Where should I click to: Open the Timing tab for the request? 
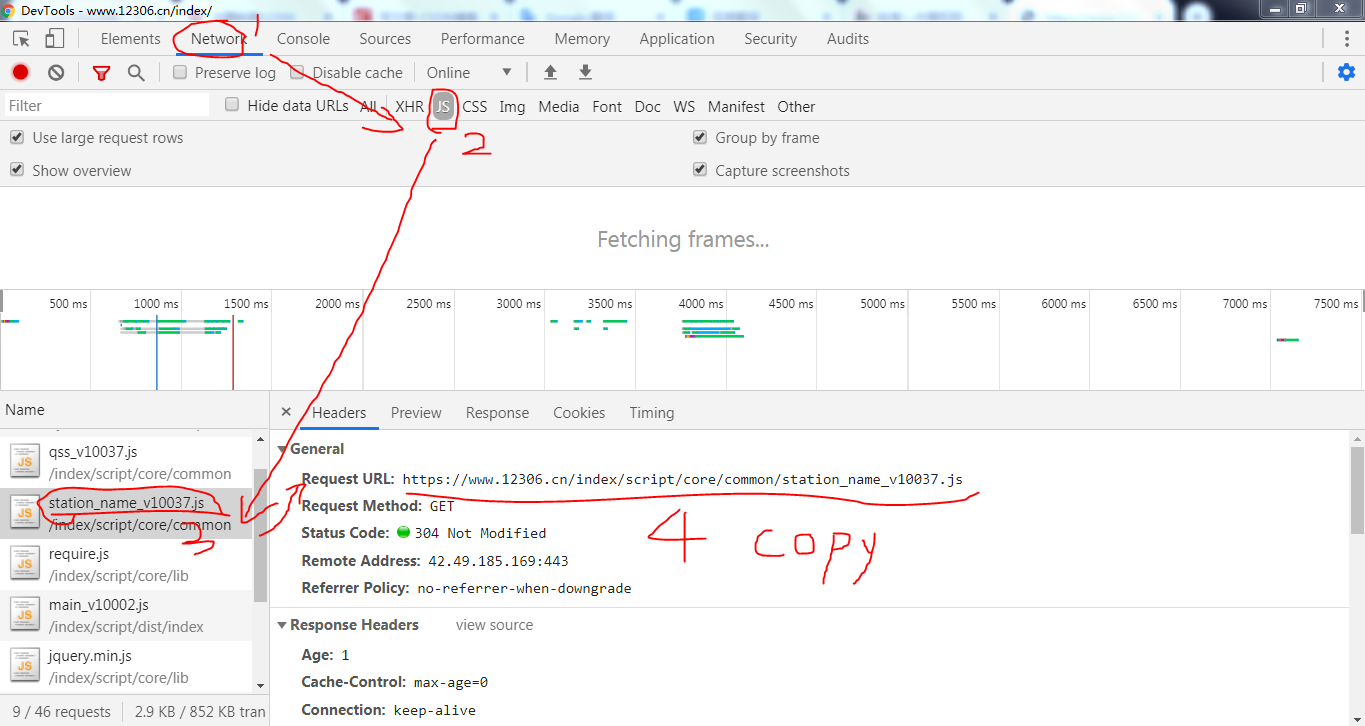point(651,412)
